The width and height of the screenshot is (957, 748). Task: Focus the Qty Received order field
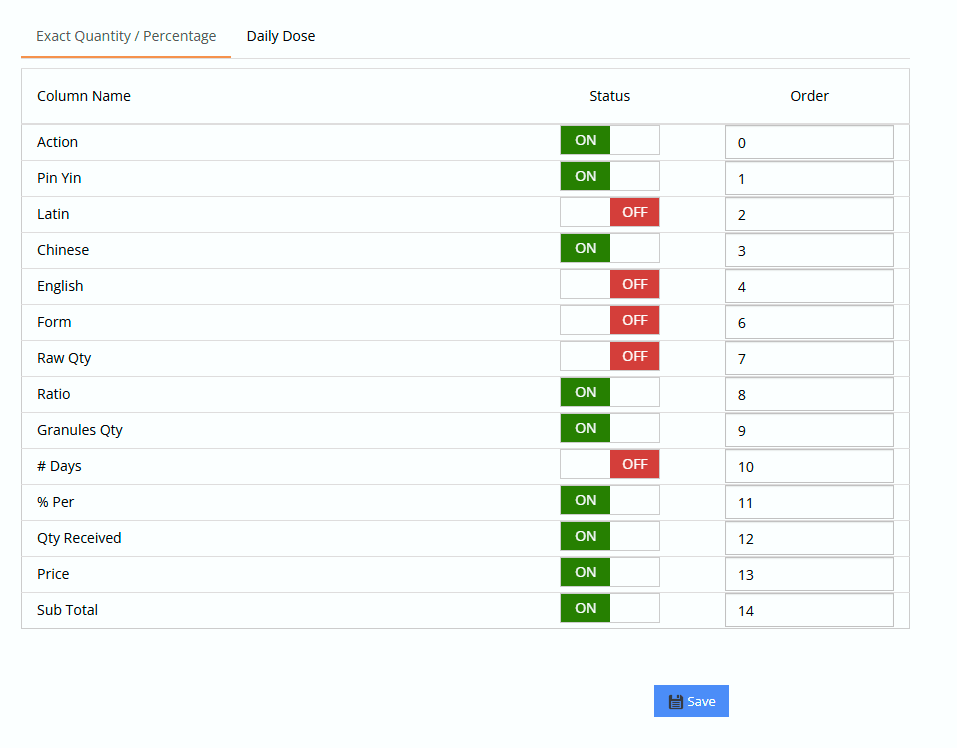click(x=809, y=538)
